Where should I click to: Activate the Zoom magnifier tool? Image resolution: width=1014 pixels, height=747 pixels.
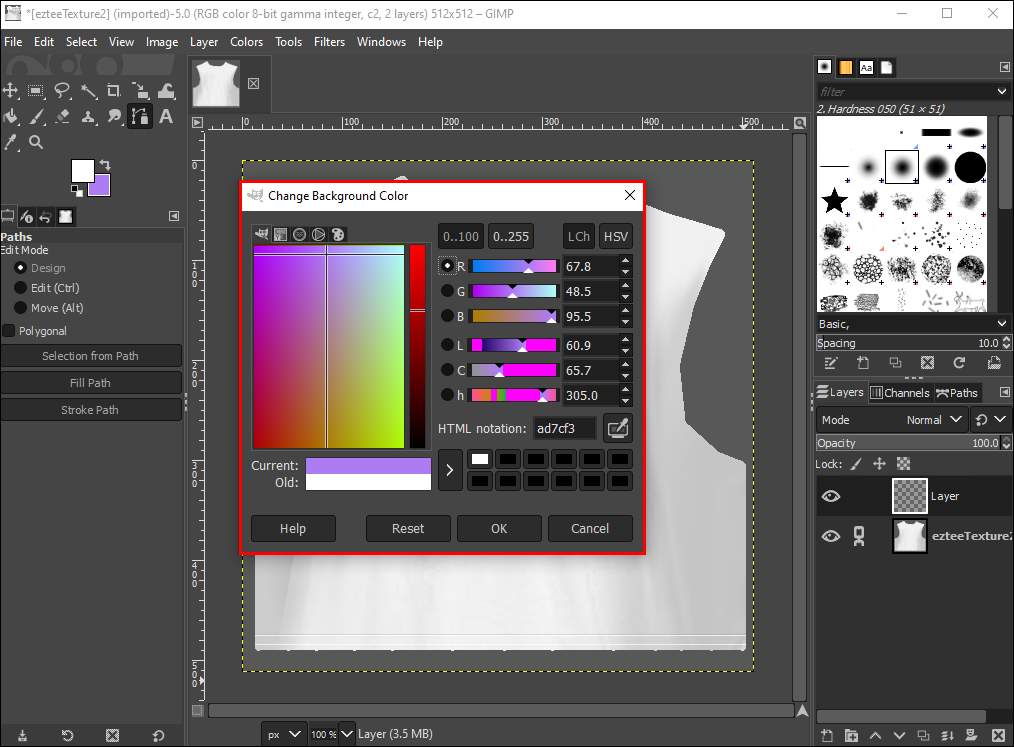click(36, 143)
